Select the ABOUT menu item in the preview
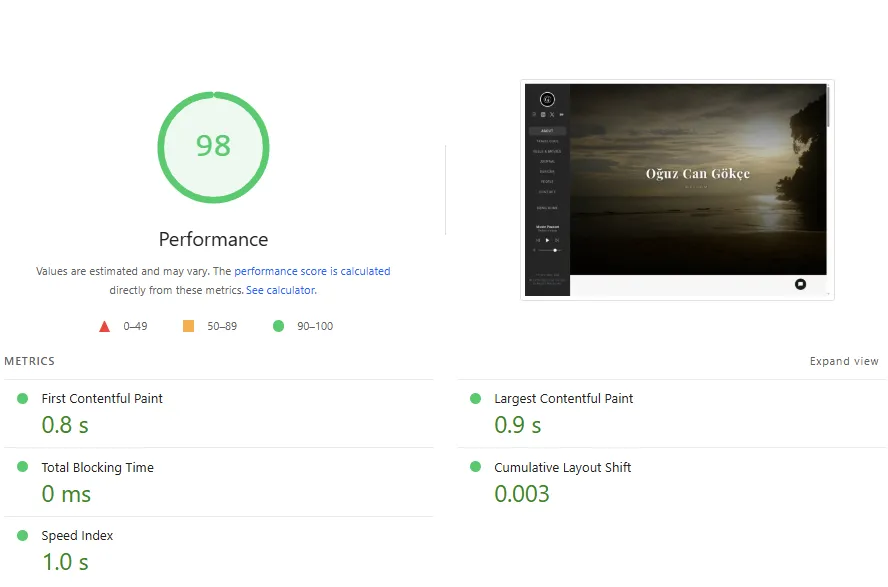 click(547, 131)
